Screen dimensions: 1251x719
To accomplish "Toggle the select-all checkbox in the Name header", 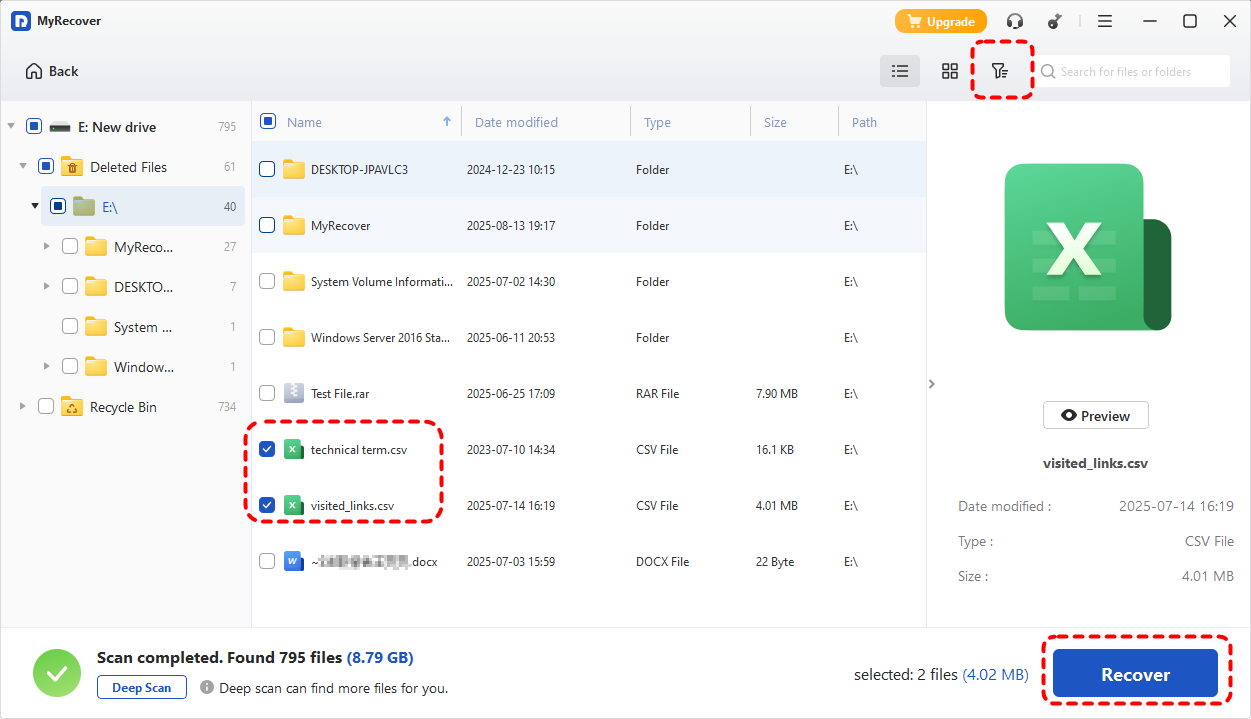I will tap(268, 121).
